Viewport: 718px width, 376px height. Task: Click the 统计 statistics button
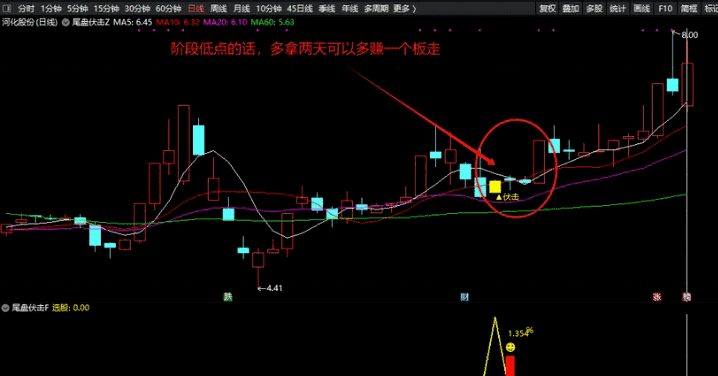[x=618, y=8]
